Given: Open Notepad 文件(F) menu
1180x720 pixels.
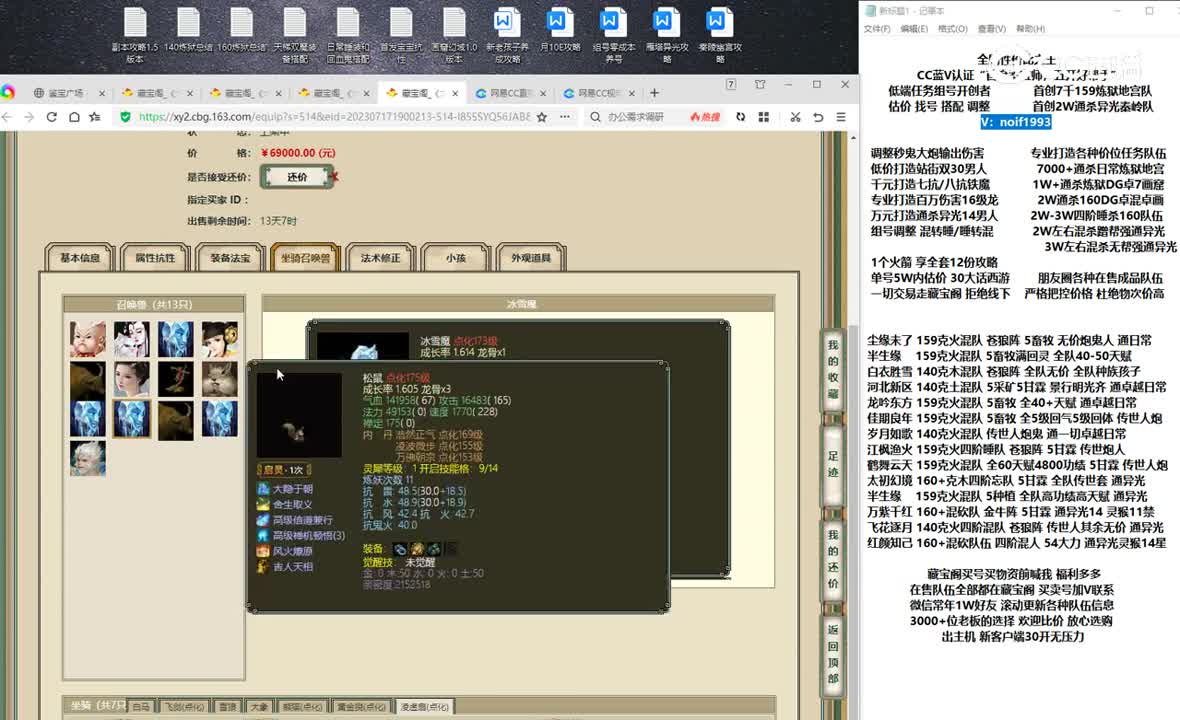Looking at the screenshot, I should coord(877,29).
